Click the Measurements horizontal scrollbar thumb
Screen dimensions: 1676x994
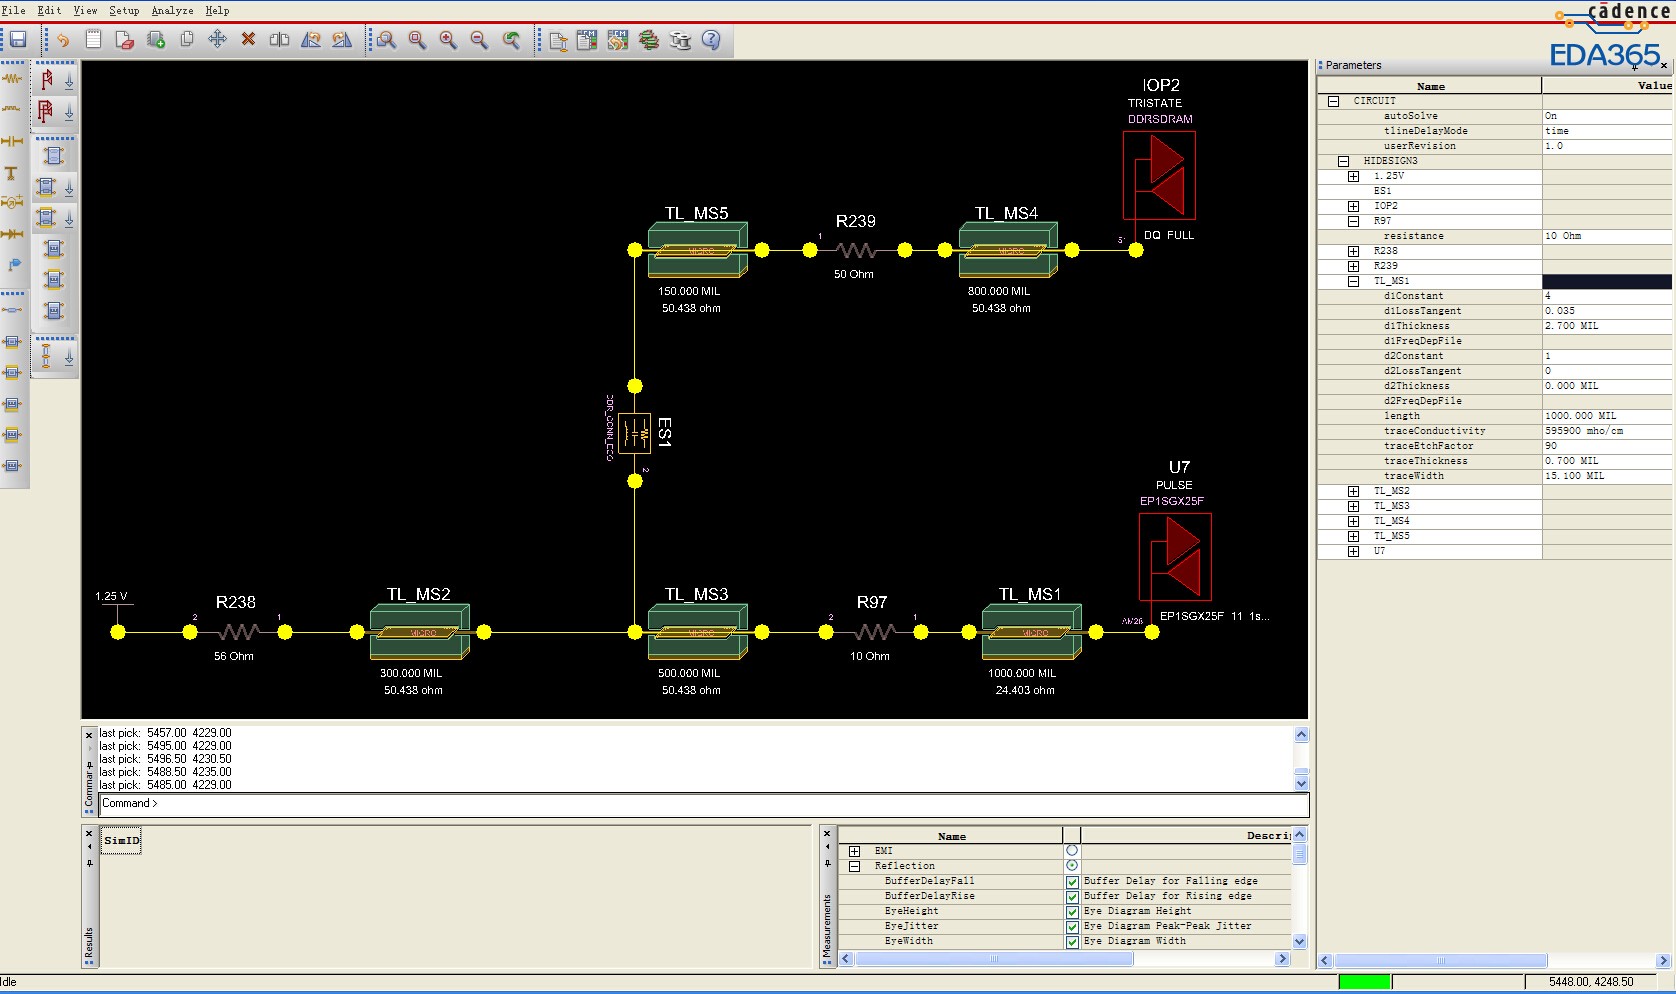pyautogui.click(x=993, y=959)
